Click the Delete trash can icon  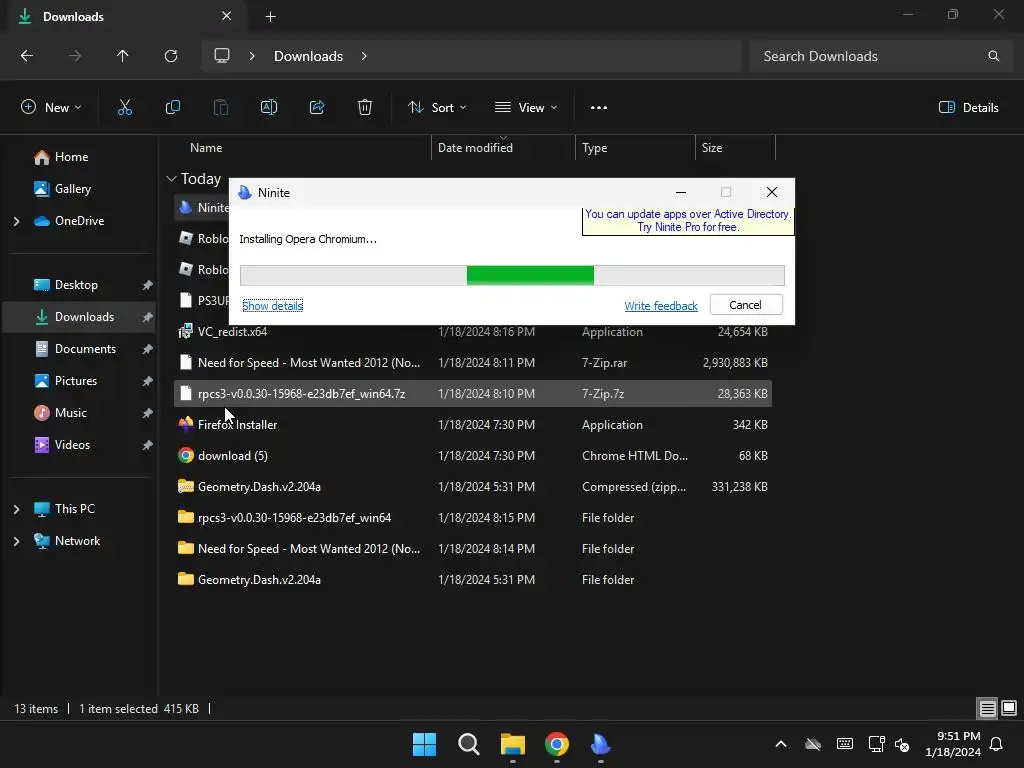[x=365, y=108]
